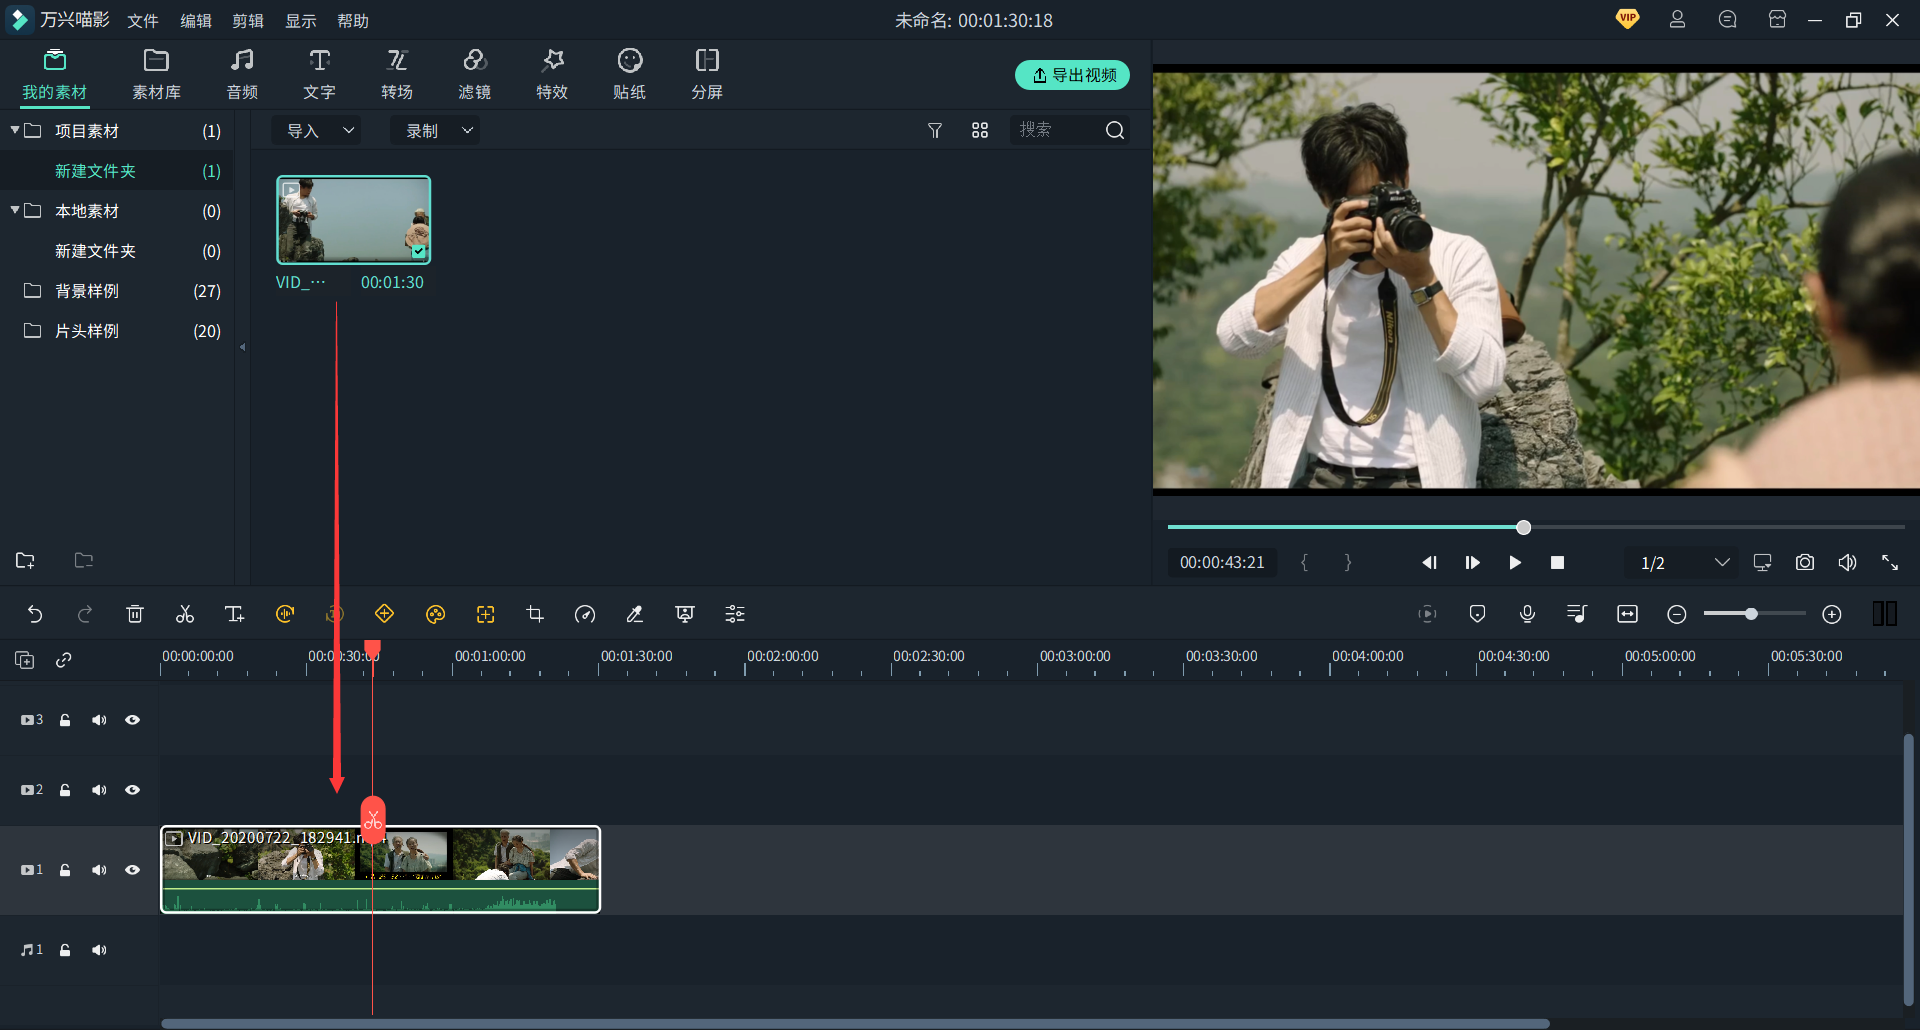Open the speed adjustment tool

(x=585, y=614)
